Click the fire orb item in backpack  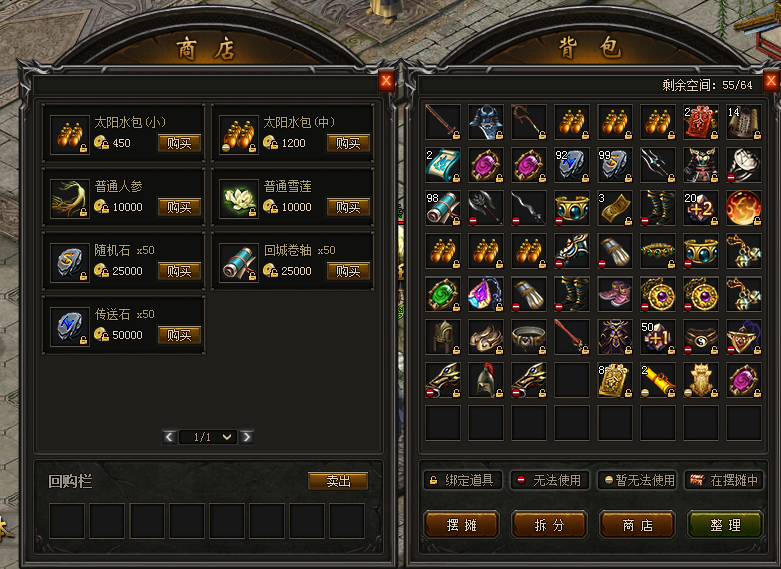point(744,208)
